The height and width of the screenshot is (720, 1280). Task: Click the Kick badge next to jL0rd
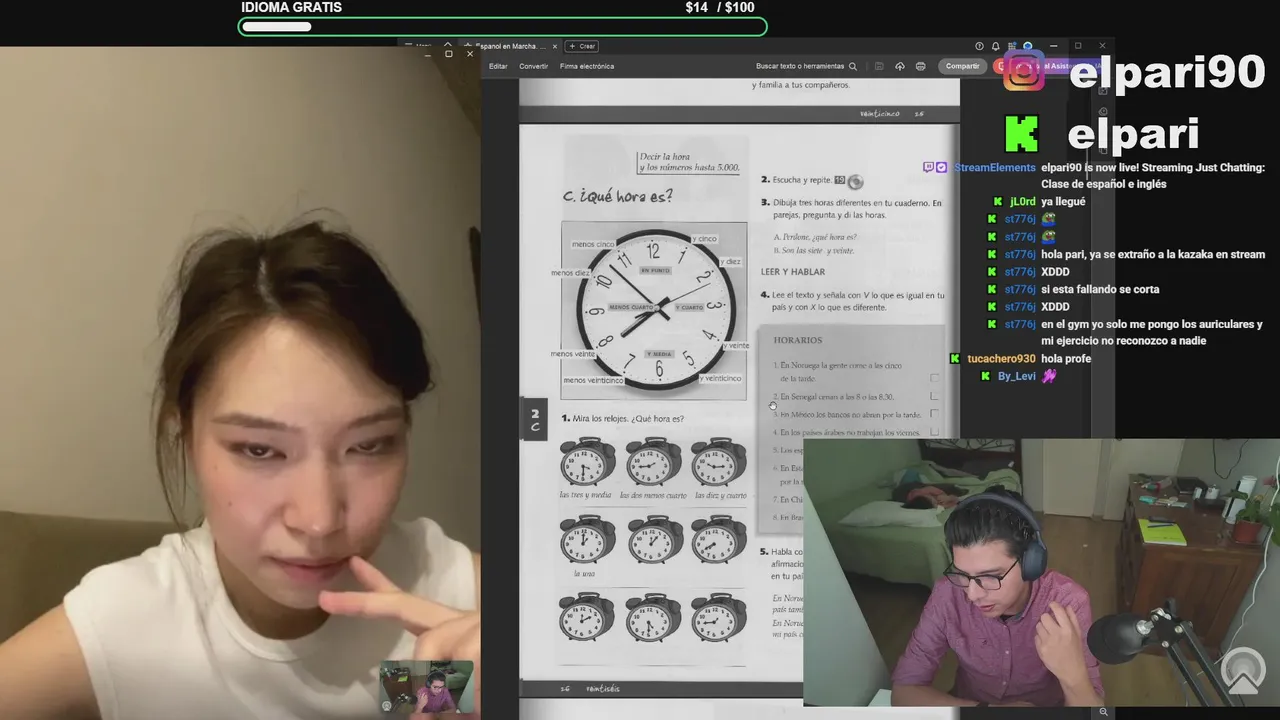point(998,202)
